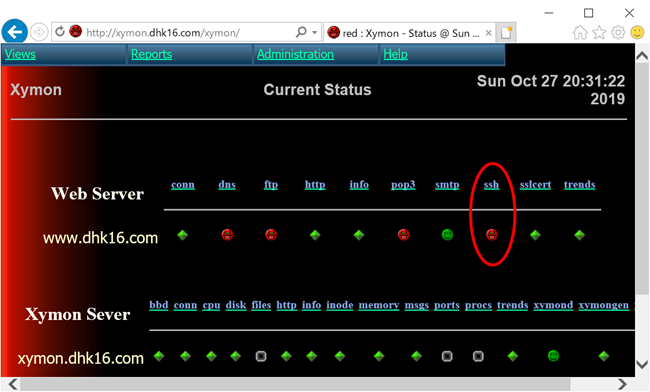This screenshot has width=650, height=392.
Task: Open the gray files status icon for xymon.dhk16.com
Action: [x=261, y=356]
